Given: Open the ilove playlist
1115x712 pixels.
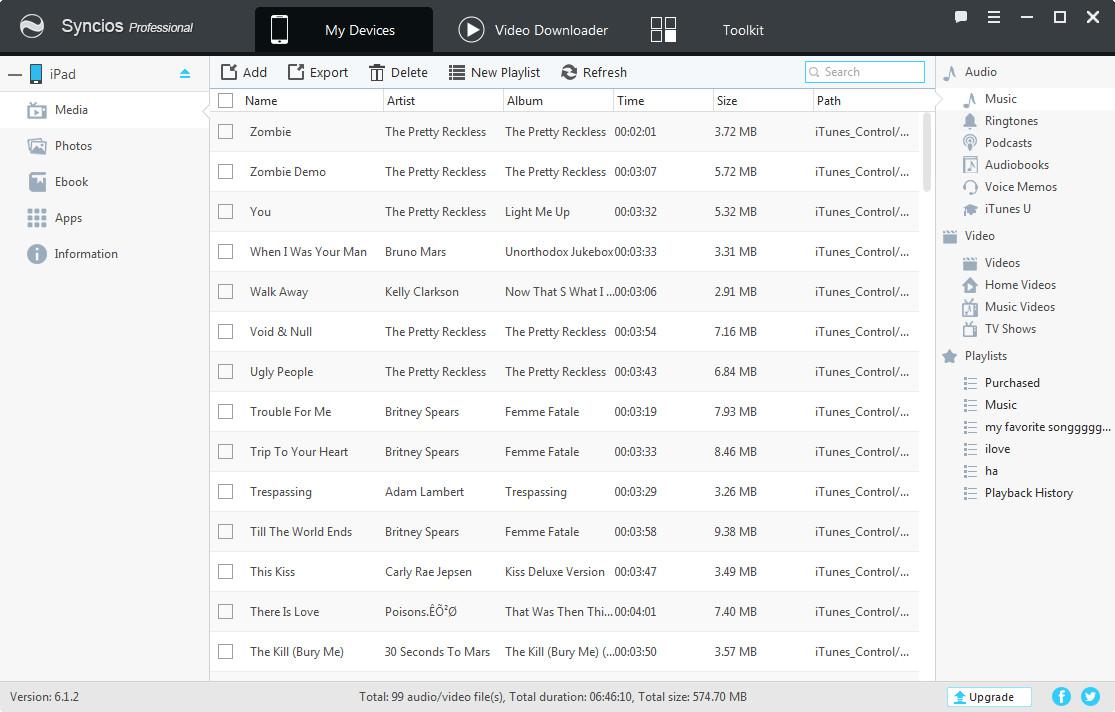Looking at the screenshot, I should 986,450.
